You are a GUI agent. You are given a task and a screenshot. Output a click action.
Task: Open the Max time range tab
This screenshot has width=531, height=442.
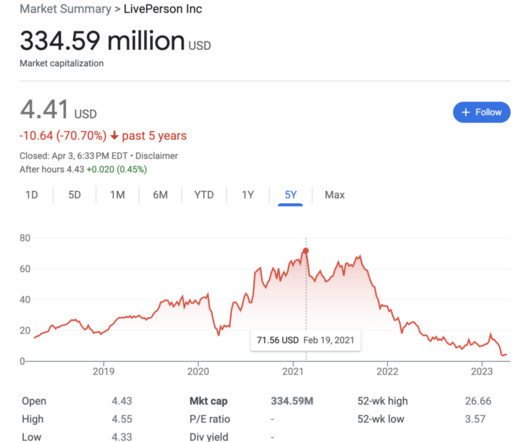[335, 195]
